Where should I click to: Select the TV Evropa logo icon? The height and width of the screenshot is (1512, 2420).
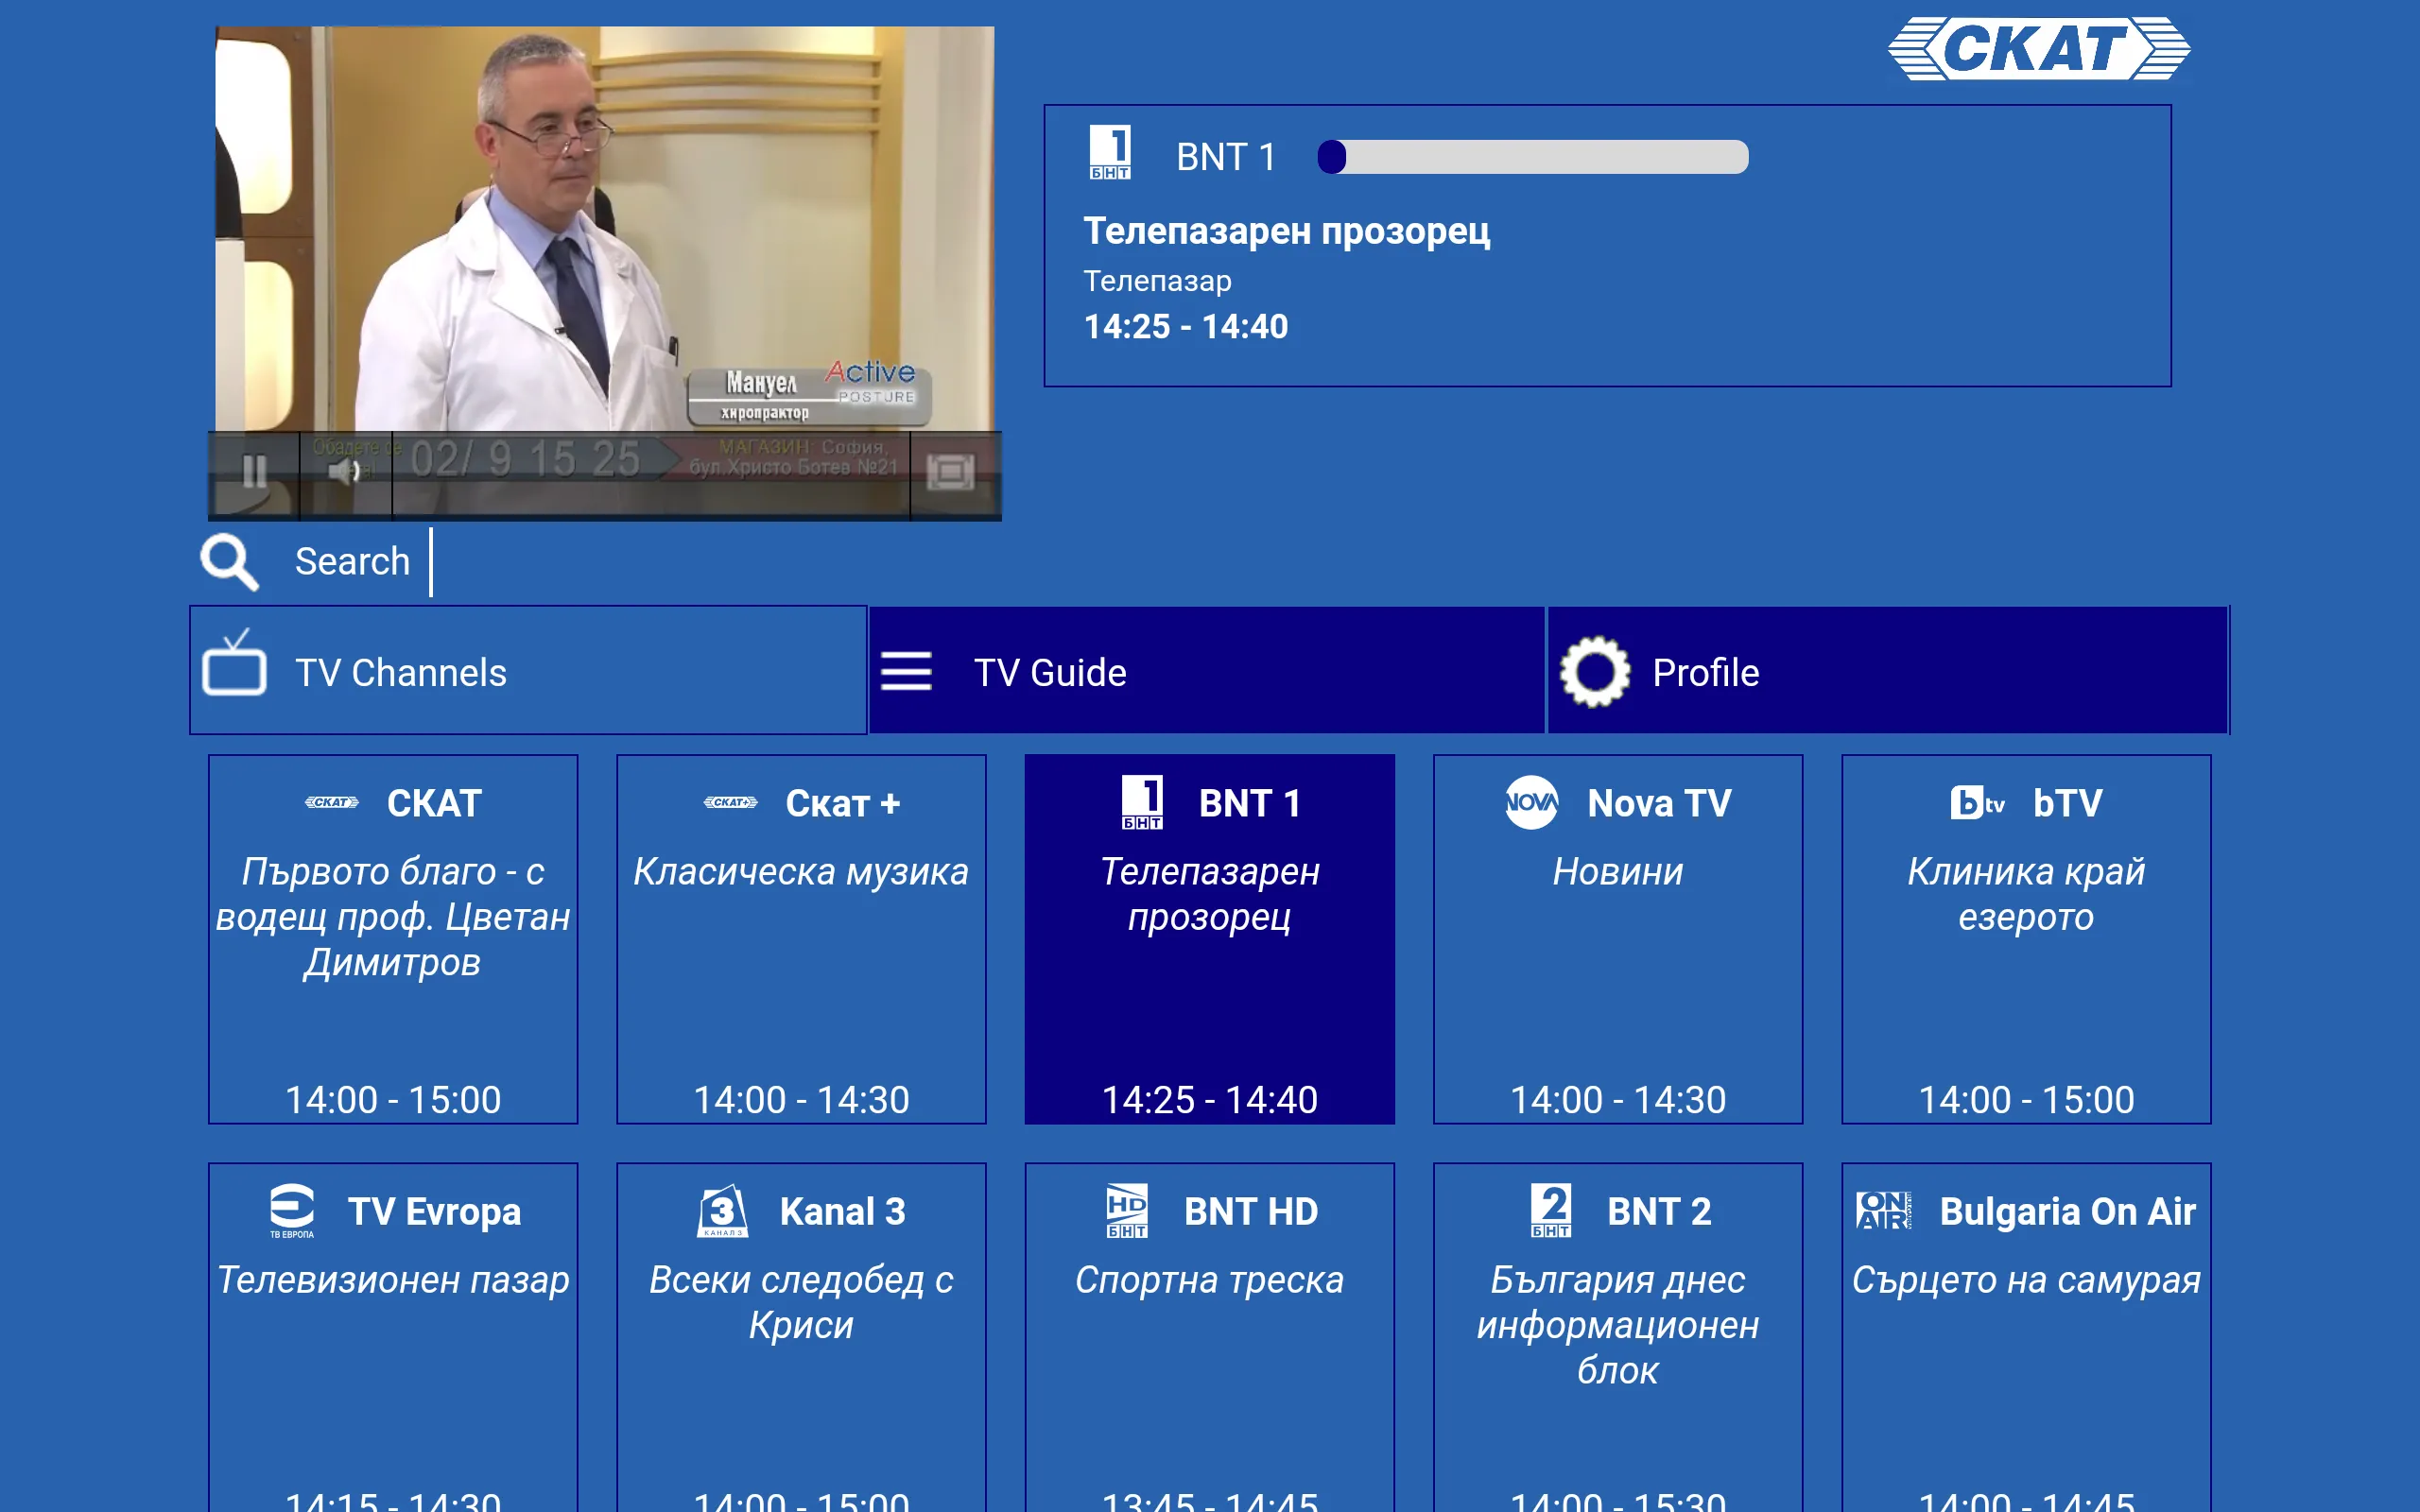click(x=292, y=1211)
